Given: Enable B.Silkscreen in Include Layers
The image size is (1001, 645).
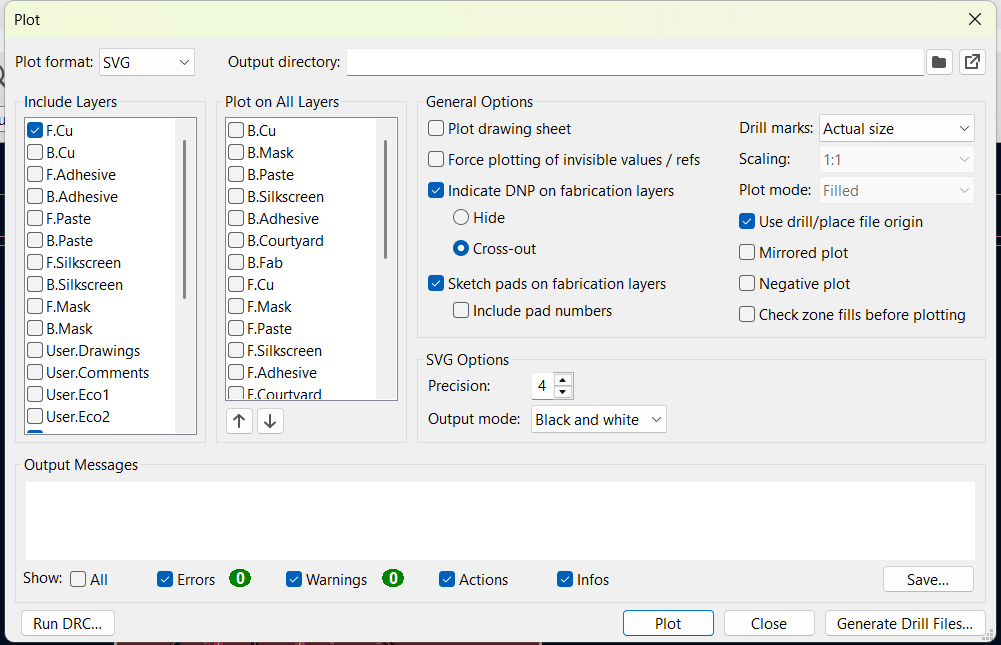Looking at the screenshot, I should (x=35, y=285).
